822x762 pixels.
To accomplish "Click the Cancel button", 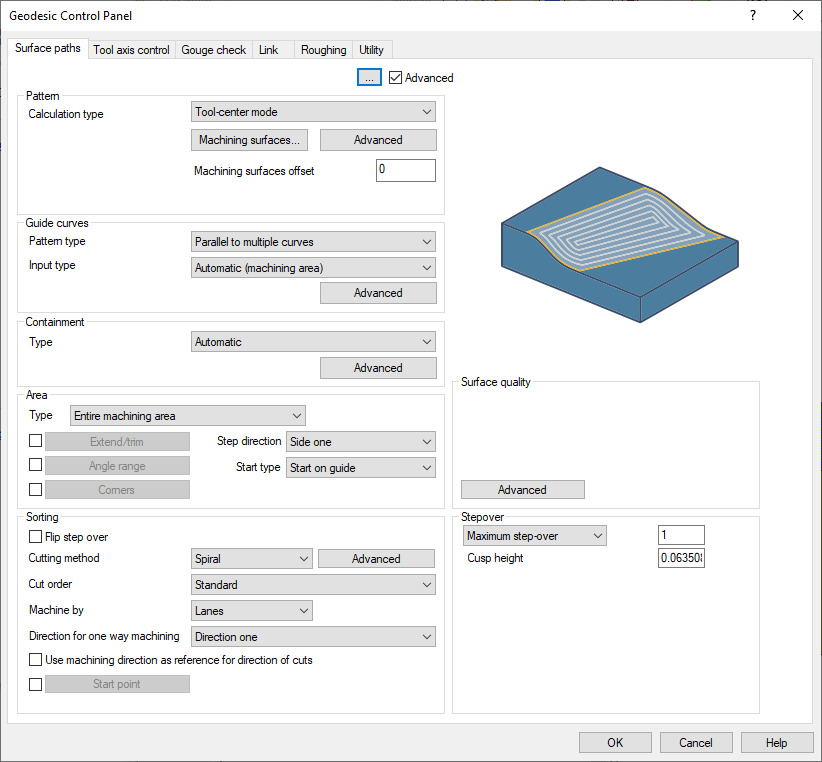I will pyautogui.click(x=696, y=743).
